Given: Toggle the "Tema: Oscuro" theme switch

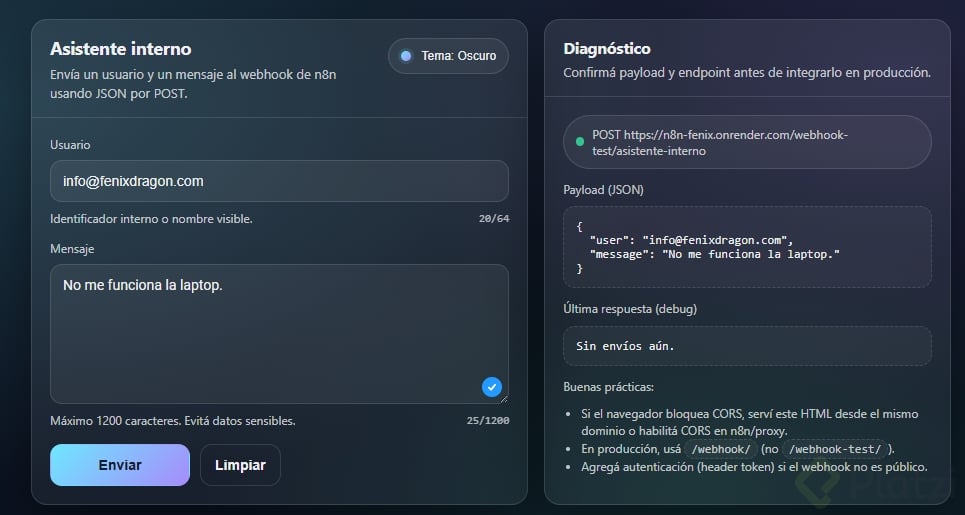Looking at the screenshot, I should (x=448, y=56).
